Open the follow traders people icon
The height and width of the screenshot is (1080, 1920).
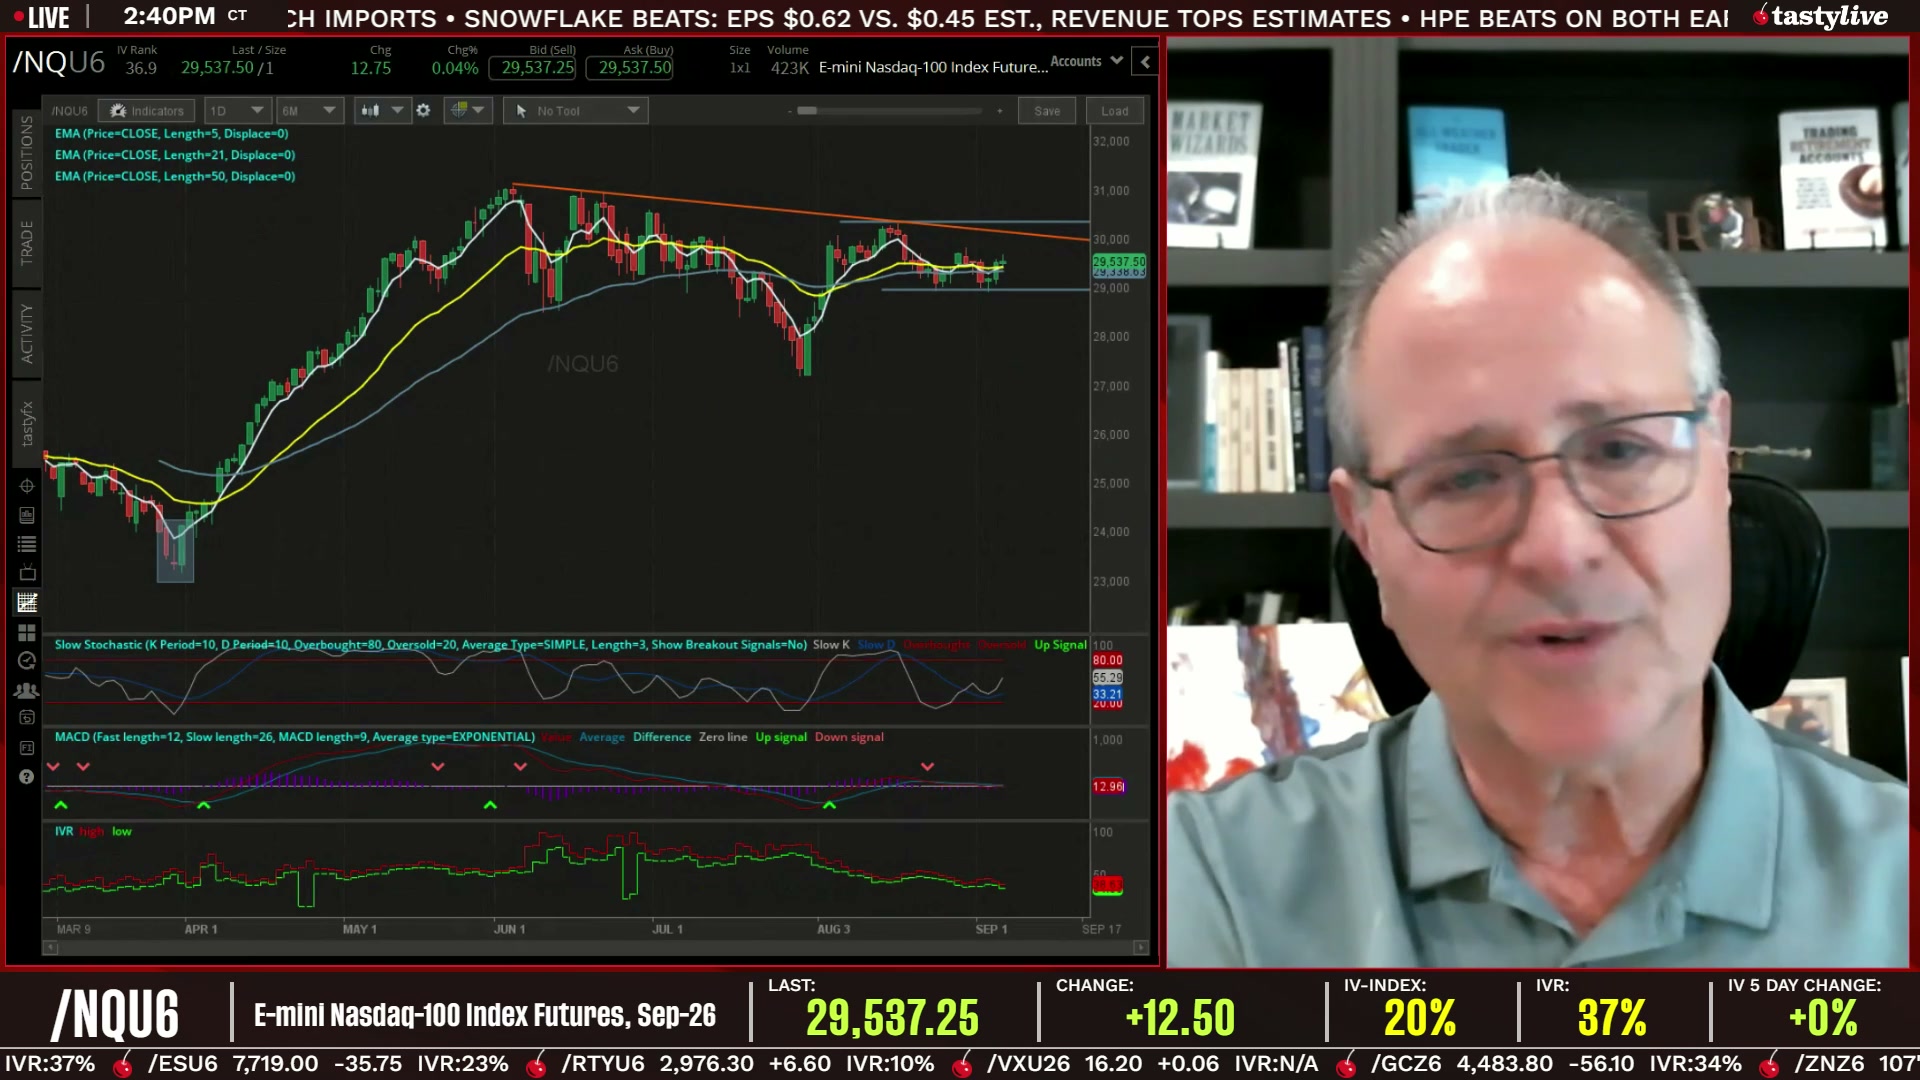coord(27,690)
